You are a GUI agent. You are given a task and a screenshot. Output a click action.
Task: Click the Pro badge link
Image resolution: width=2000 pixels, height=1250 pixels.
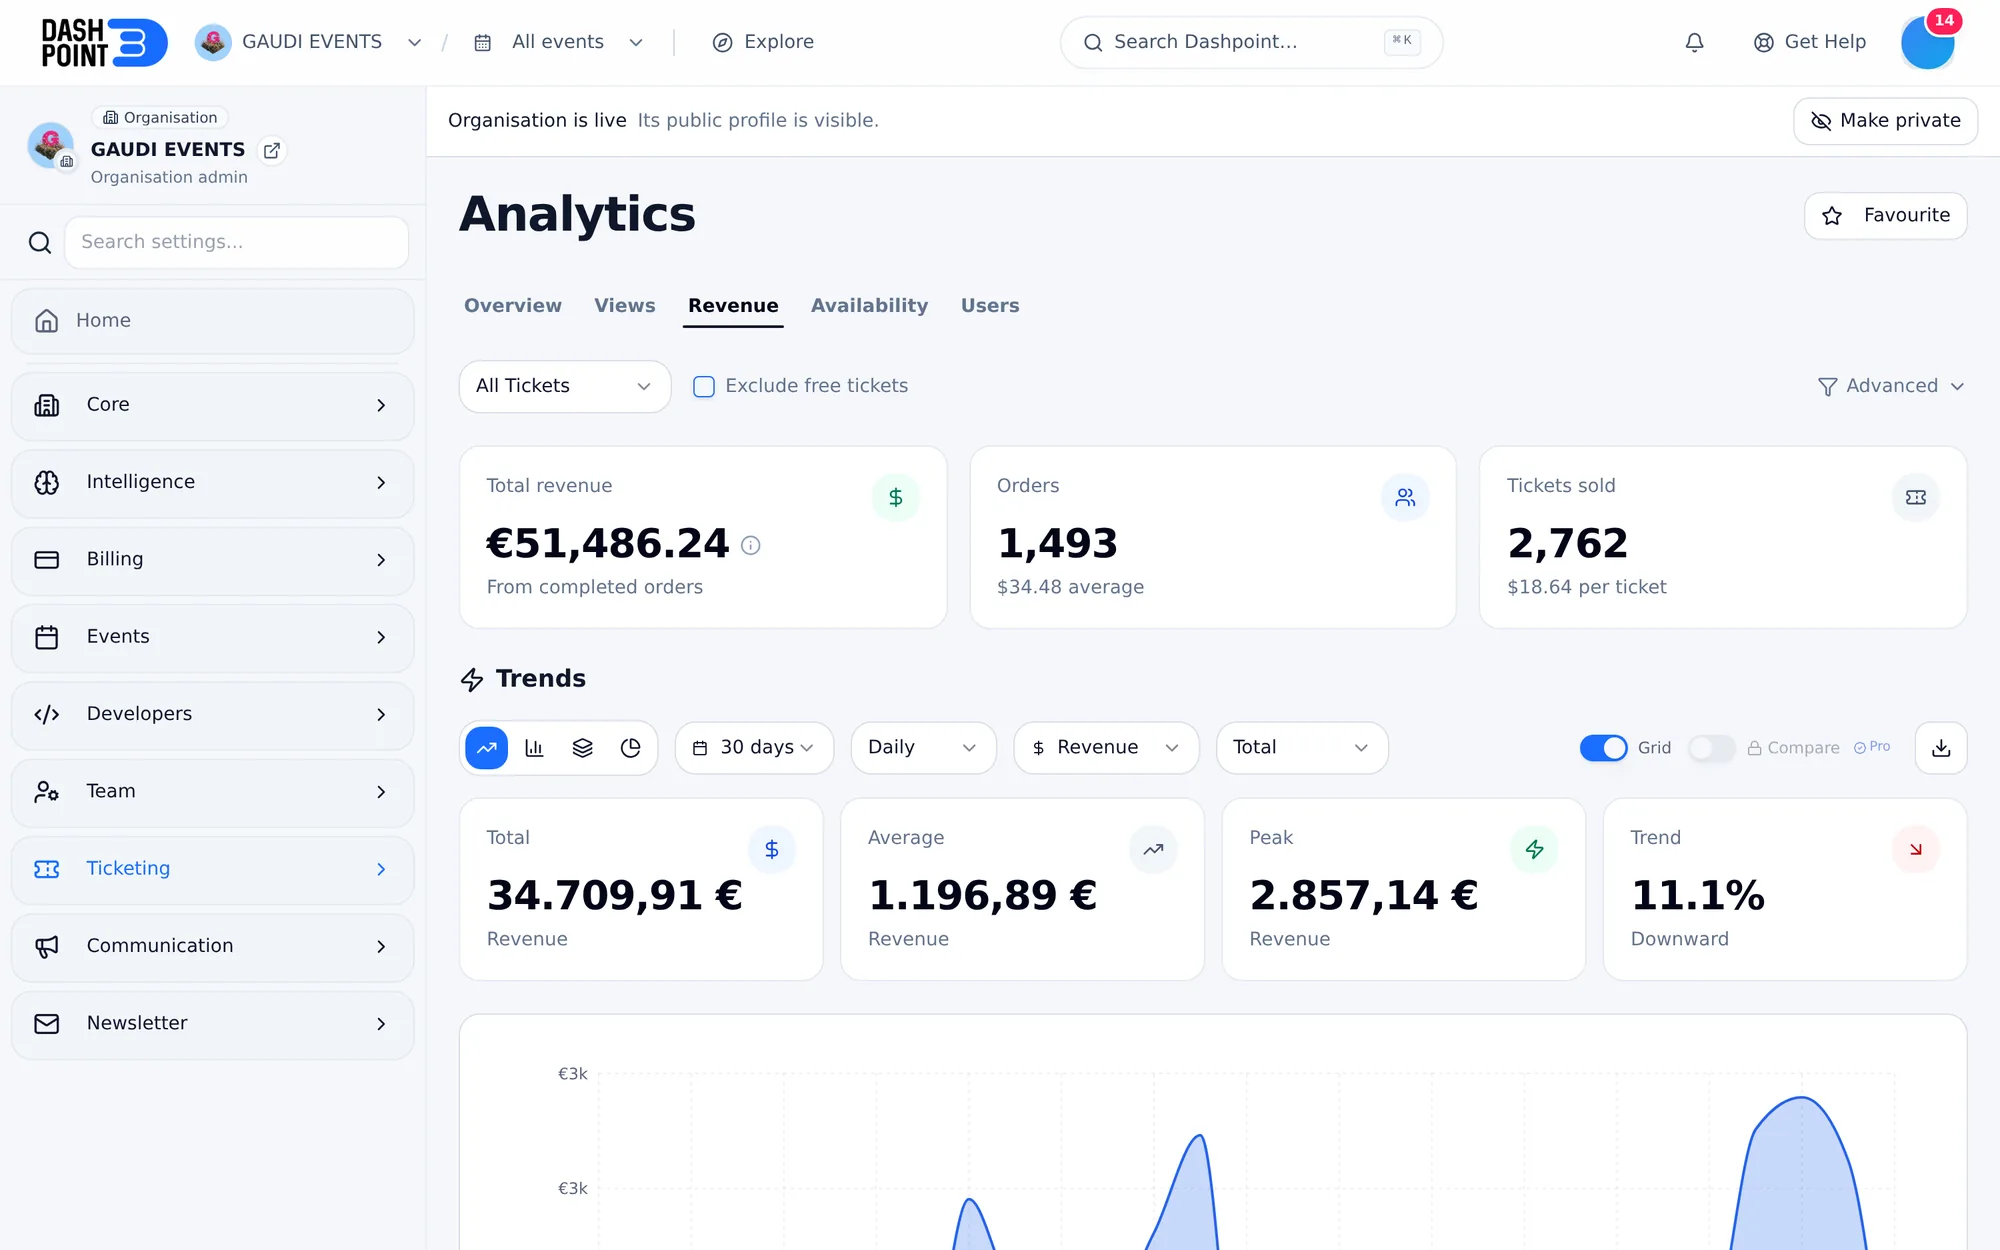(x=1872, y=747)
